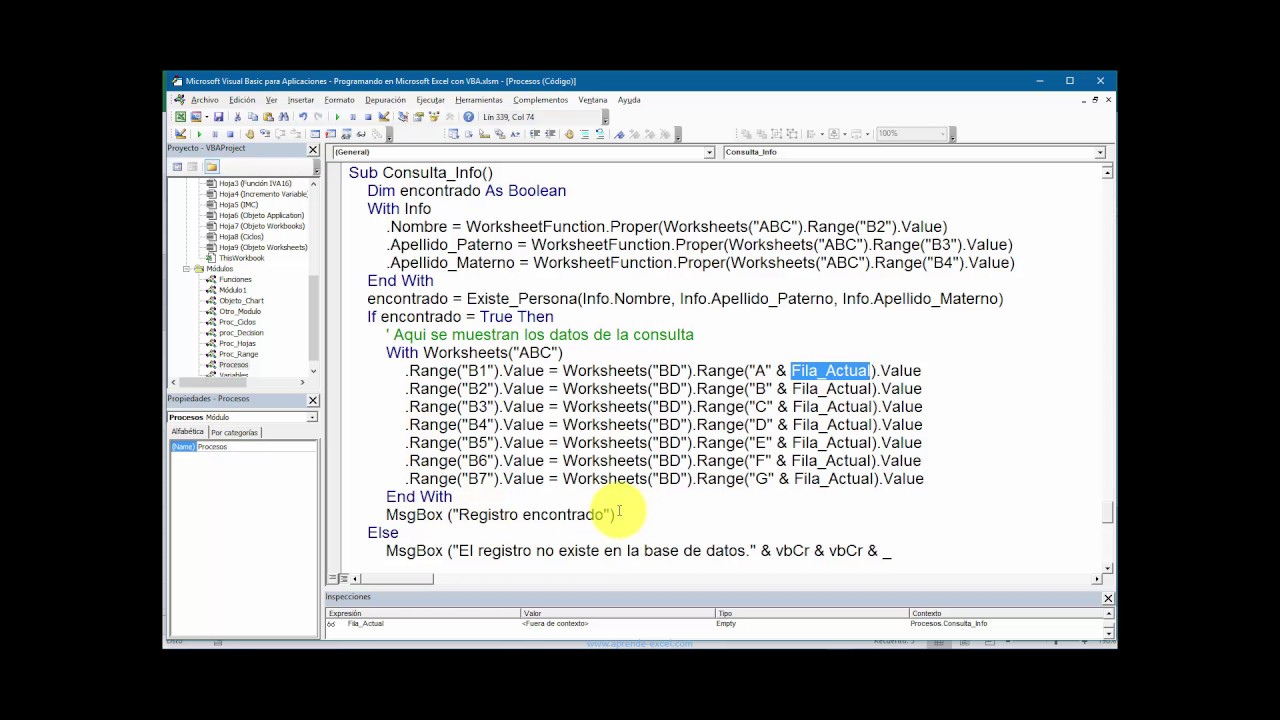The image size is (1280, 720).
Task: Toggle breakpoint with the hand icon in Debug toolbar
Action: tap(249, 134)
